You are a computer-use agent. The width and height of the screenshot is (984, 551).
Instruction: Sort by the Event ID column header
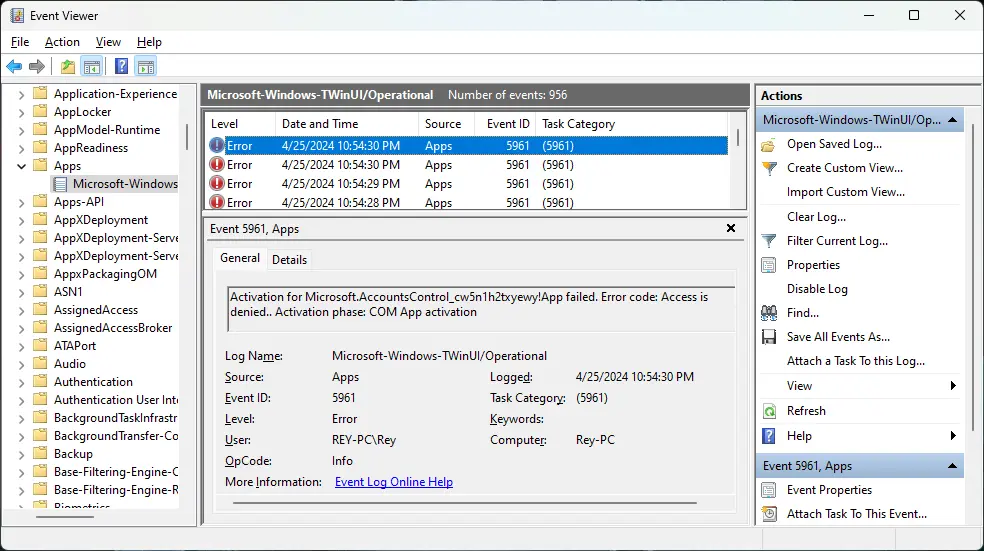[x=505, y=124]
